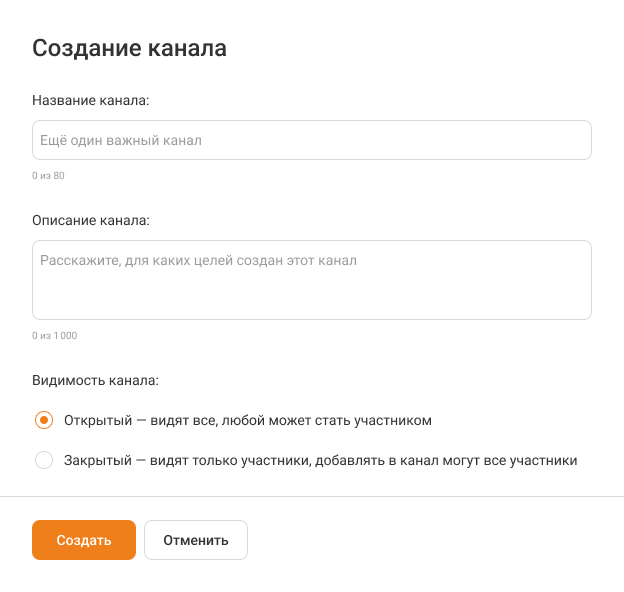The height and width of the screenshot is (592, 624).
Task: Click into the channel description textarea
Action: 311,280
